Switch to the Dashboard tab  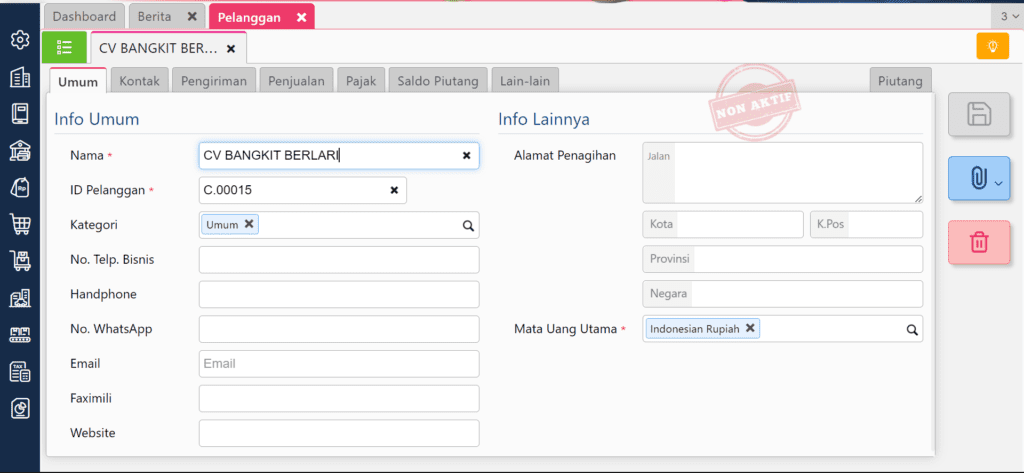click(x=84, y=17)
